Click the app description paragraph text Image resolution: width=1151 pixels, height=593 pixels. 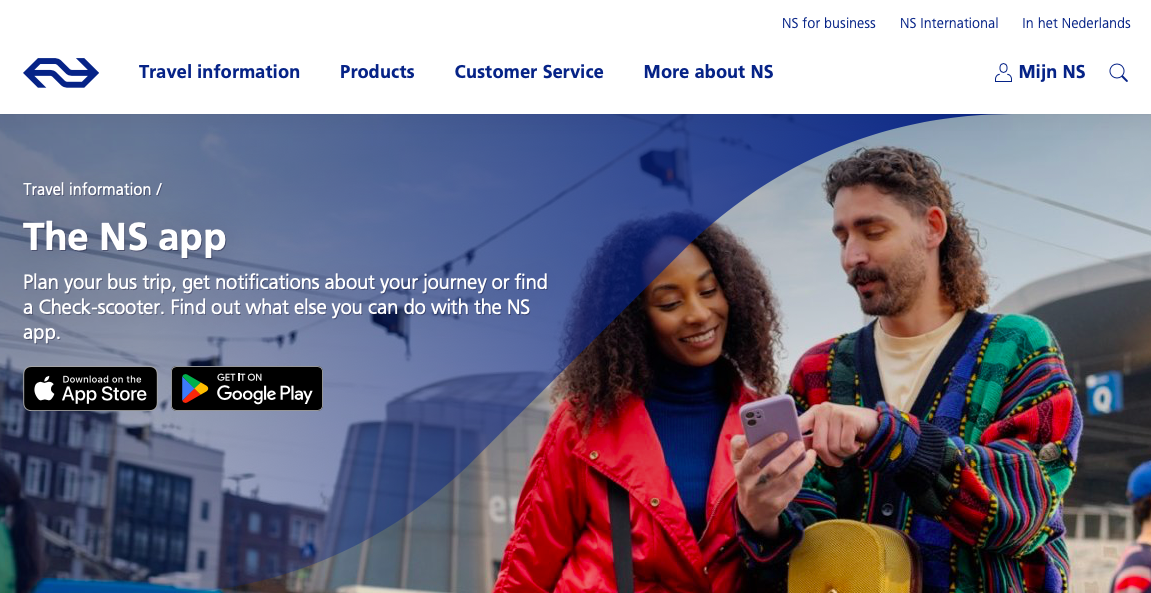286,307
